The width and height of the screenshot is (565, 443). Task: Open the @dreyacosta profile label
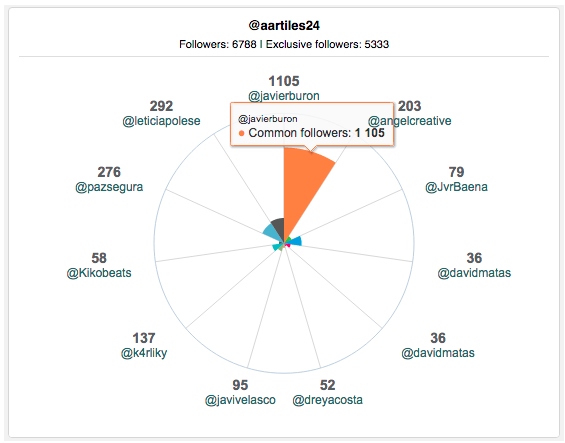327,400
